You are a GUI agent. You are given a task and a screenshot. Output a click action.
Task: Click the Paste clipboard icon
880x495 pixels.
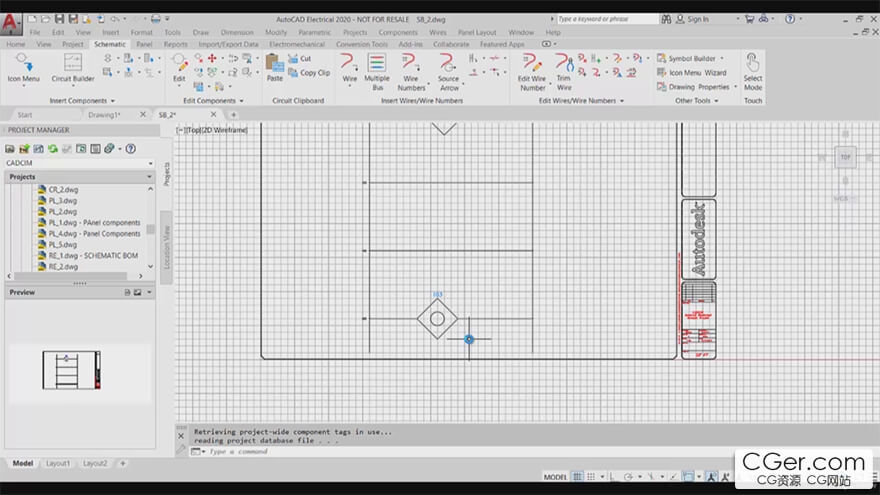tap(275, 67)
